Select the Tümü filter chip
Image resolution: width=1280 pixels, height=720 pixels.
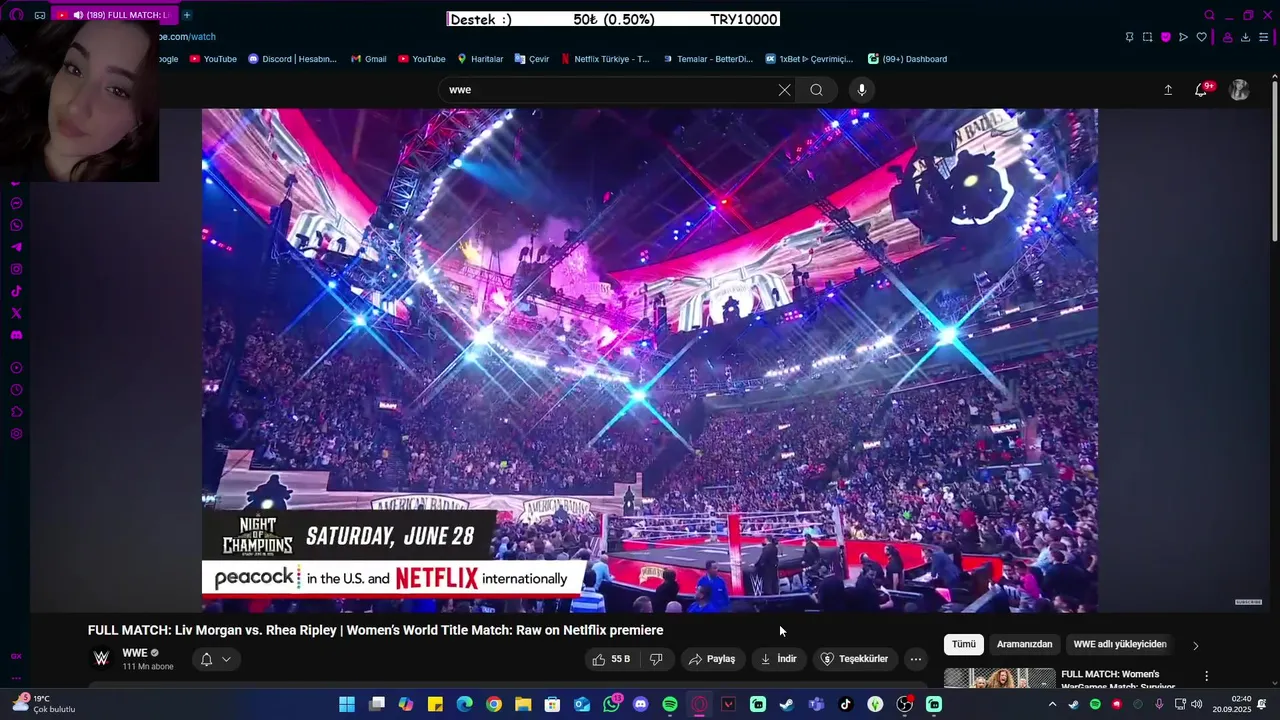[x=964, y=645]
